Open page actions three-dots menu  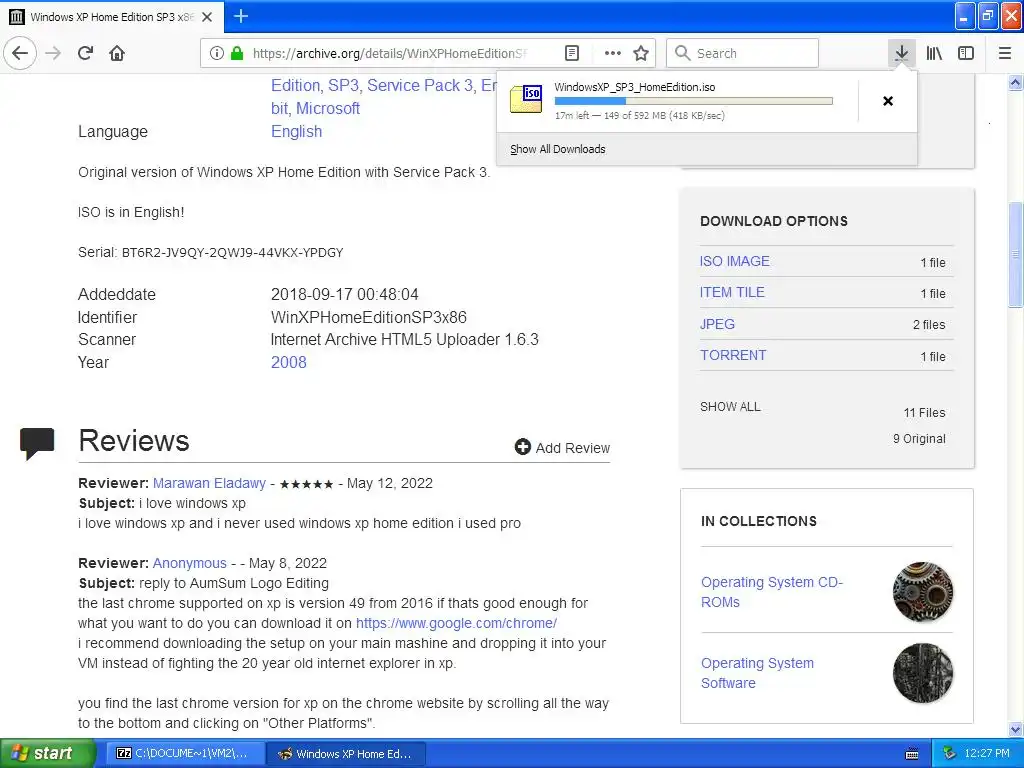[613, 53]
